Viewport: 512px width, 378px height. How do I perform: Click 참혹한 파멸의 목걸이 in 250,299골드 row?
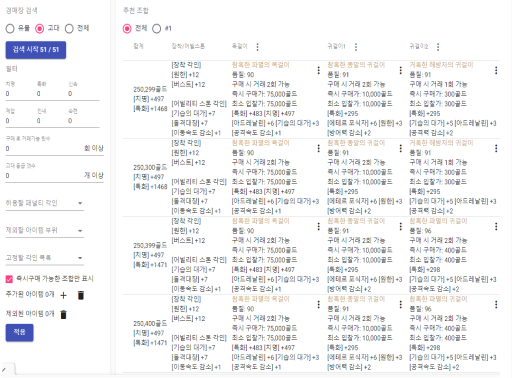261,65
